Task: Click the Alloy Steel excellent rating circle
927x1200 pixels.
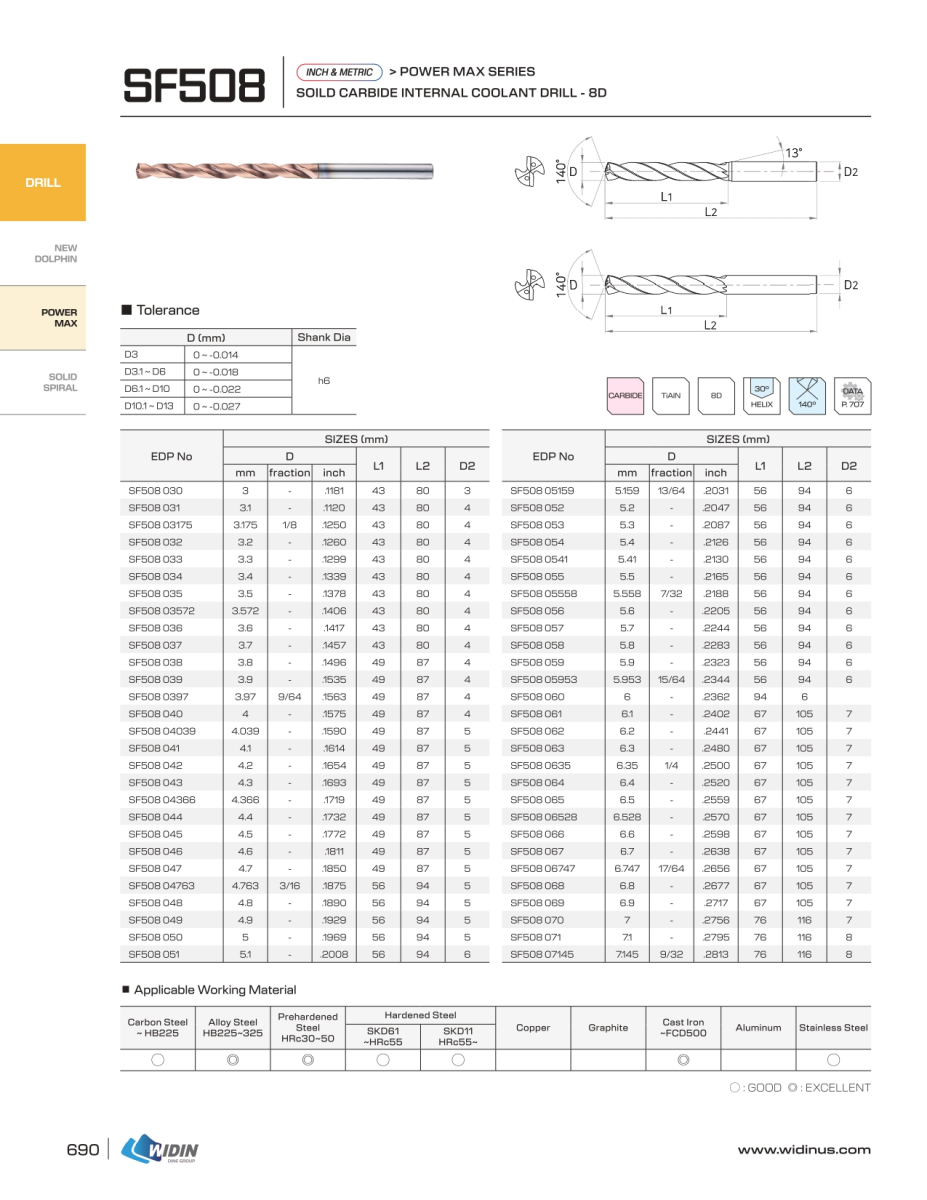Action: (x=232, y=1060)
